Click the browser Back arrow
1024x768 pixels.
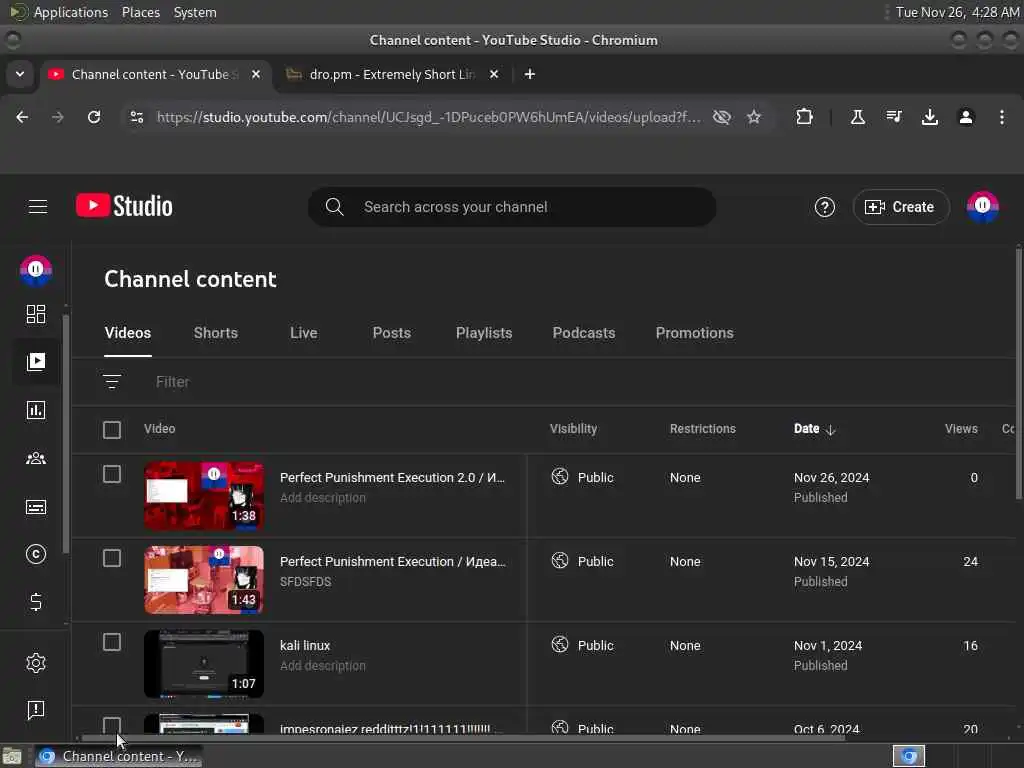pyautogui.click(x=22, y=117)
